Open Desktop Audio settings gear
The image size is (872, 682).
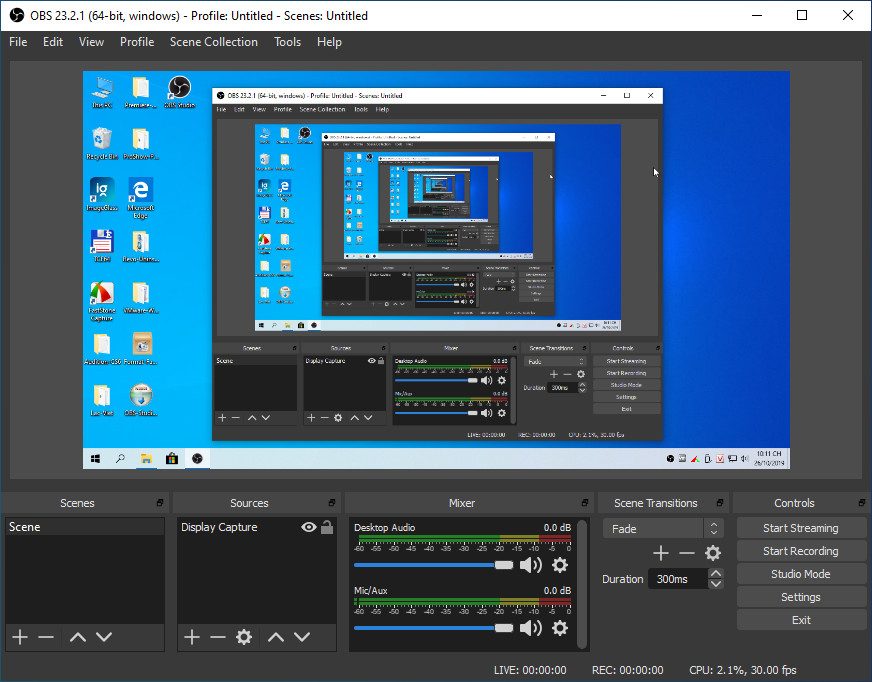560,565
